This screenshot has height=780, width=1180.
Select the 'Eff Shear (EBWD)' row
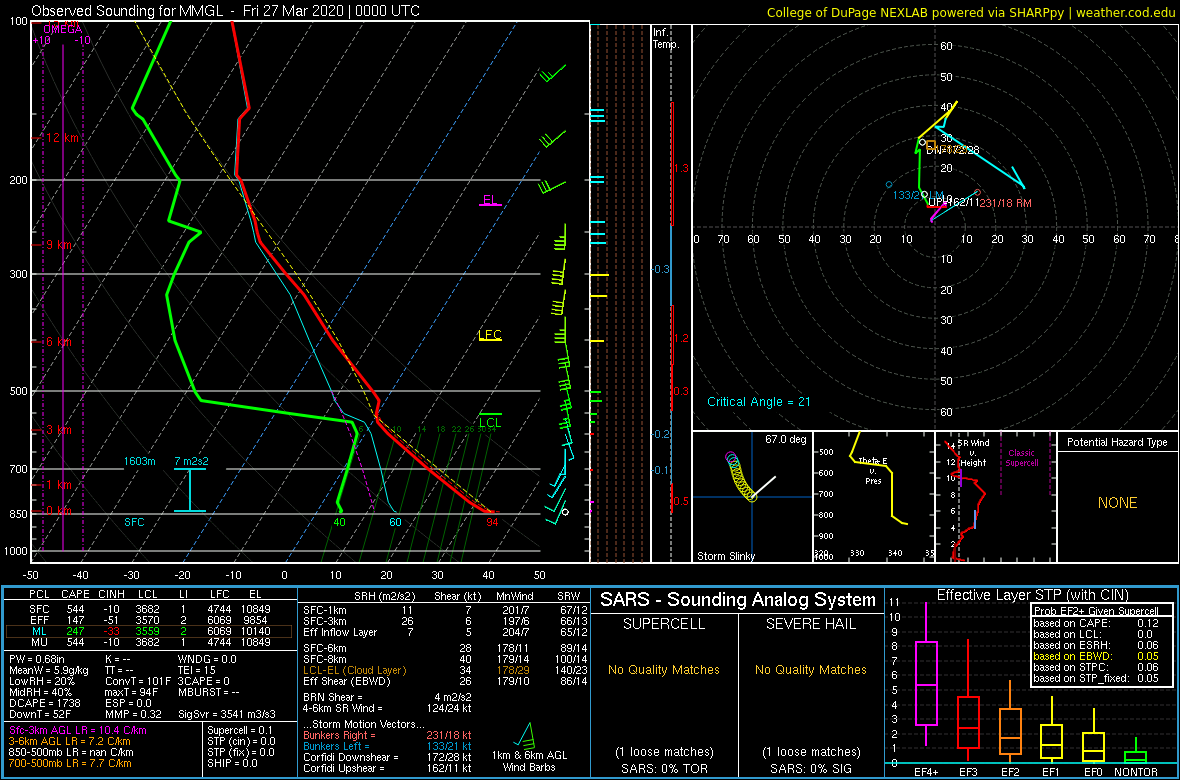tap(442, 681)
